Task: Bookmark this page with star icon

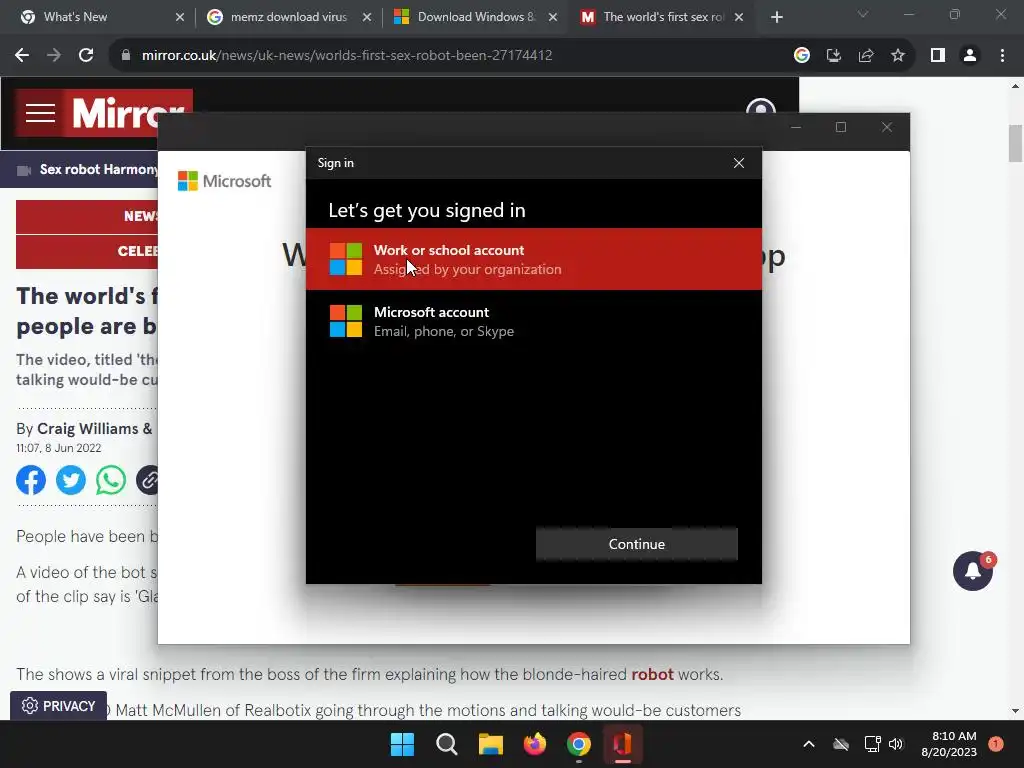Action: [898, 56]
